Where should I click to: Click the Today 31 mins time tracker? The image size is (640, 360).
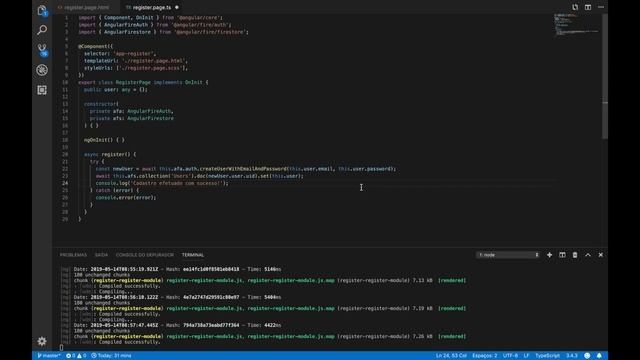coord(111,356)
